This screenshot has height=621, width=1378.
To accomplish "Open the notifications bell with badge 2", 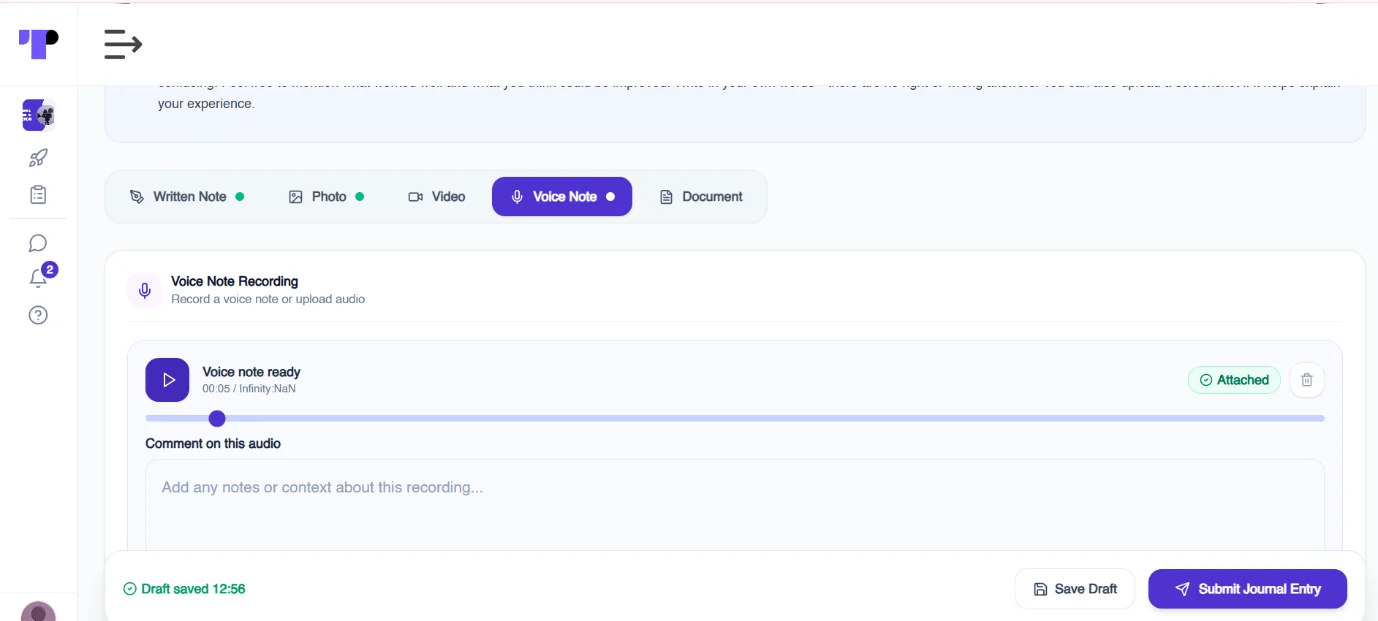I will [40, 277].
